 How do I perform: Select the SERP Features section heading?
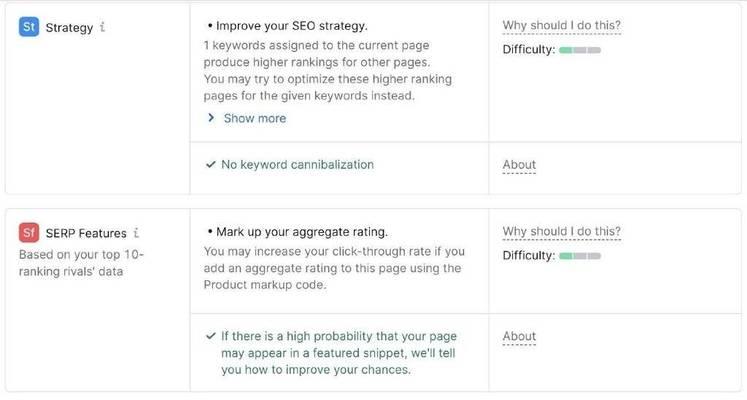pyautogui.click(x=86, y=233)
